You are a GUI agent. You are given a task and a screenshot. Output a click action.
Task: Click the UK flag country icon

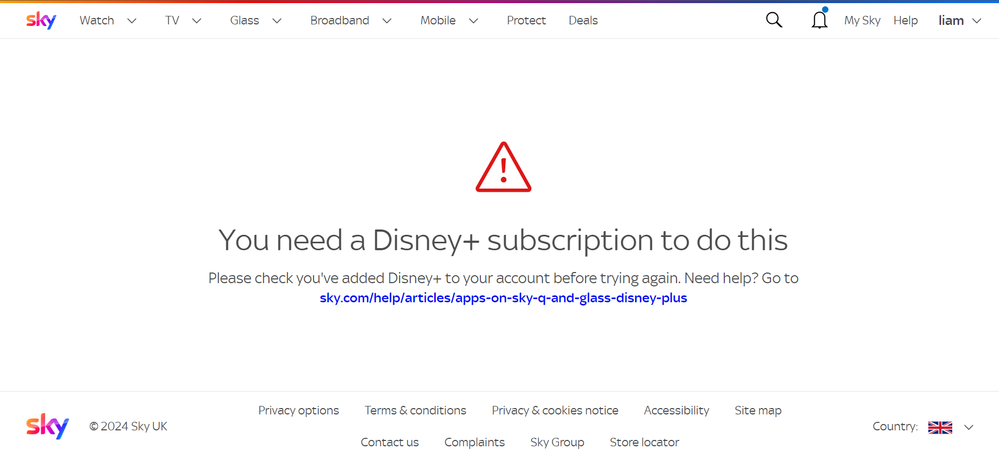tap(940, 427)
